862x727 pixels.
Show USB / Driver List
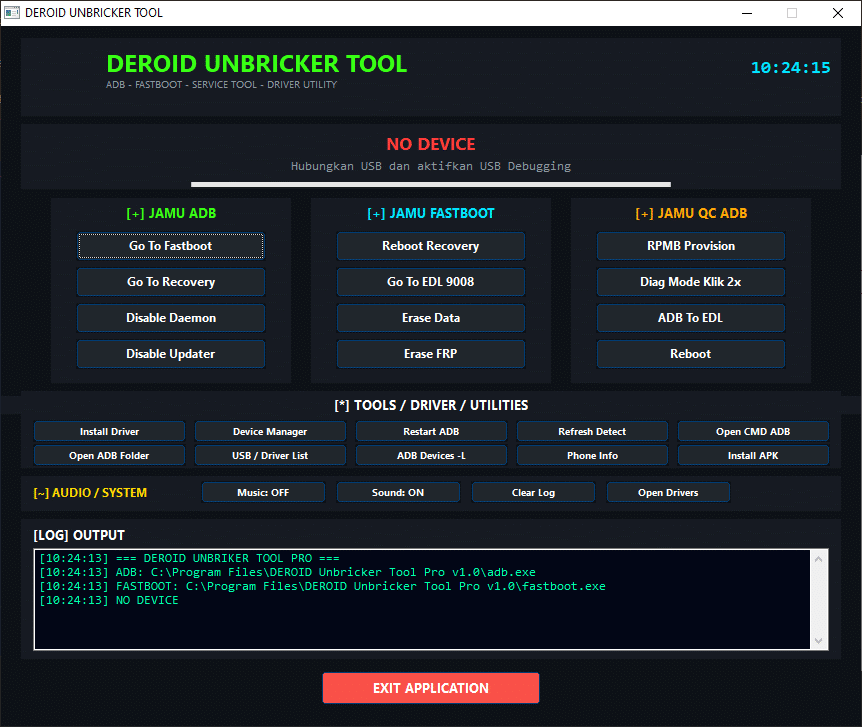[x=270, y=455]
